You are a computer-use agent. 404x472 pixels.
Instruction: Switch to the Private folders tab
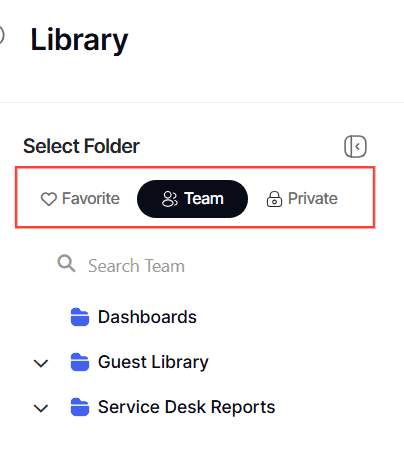click(302, 199)
